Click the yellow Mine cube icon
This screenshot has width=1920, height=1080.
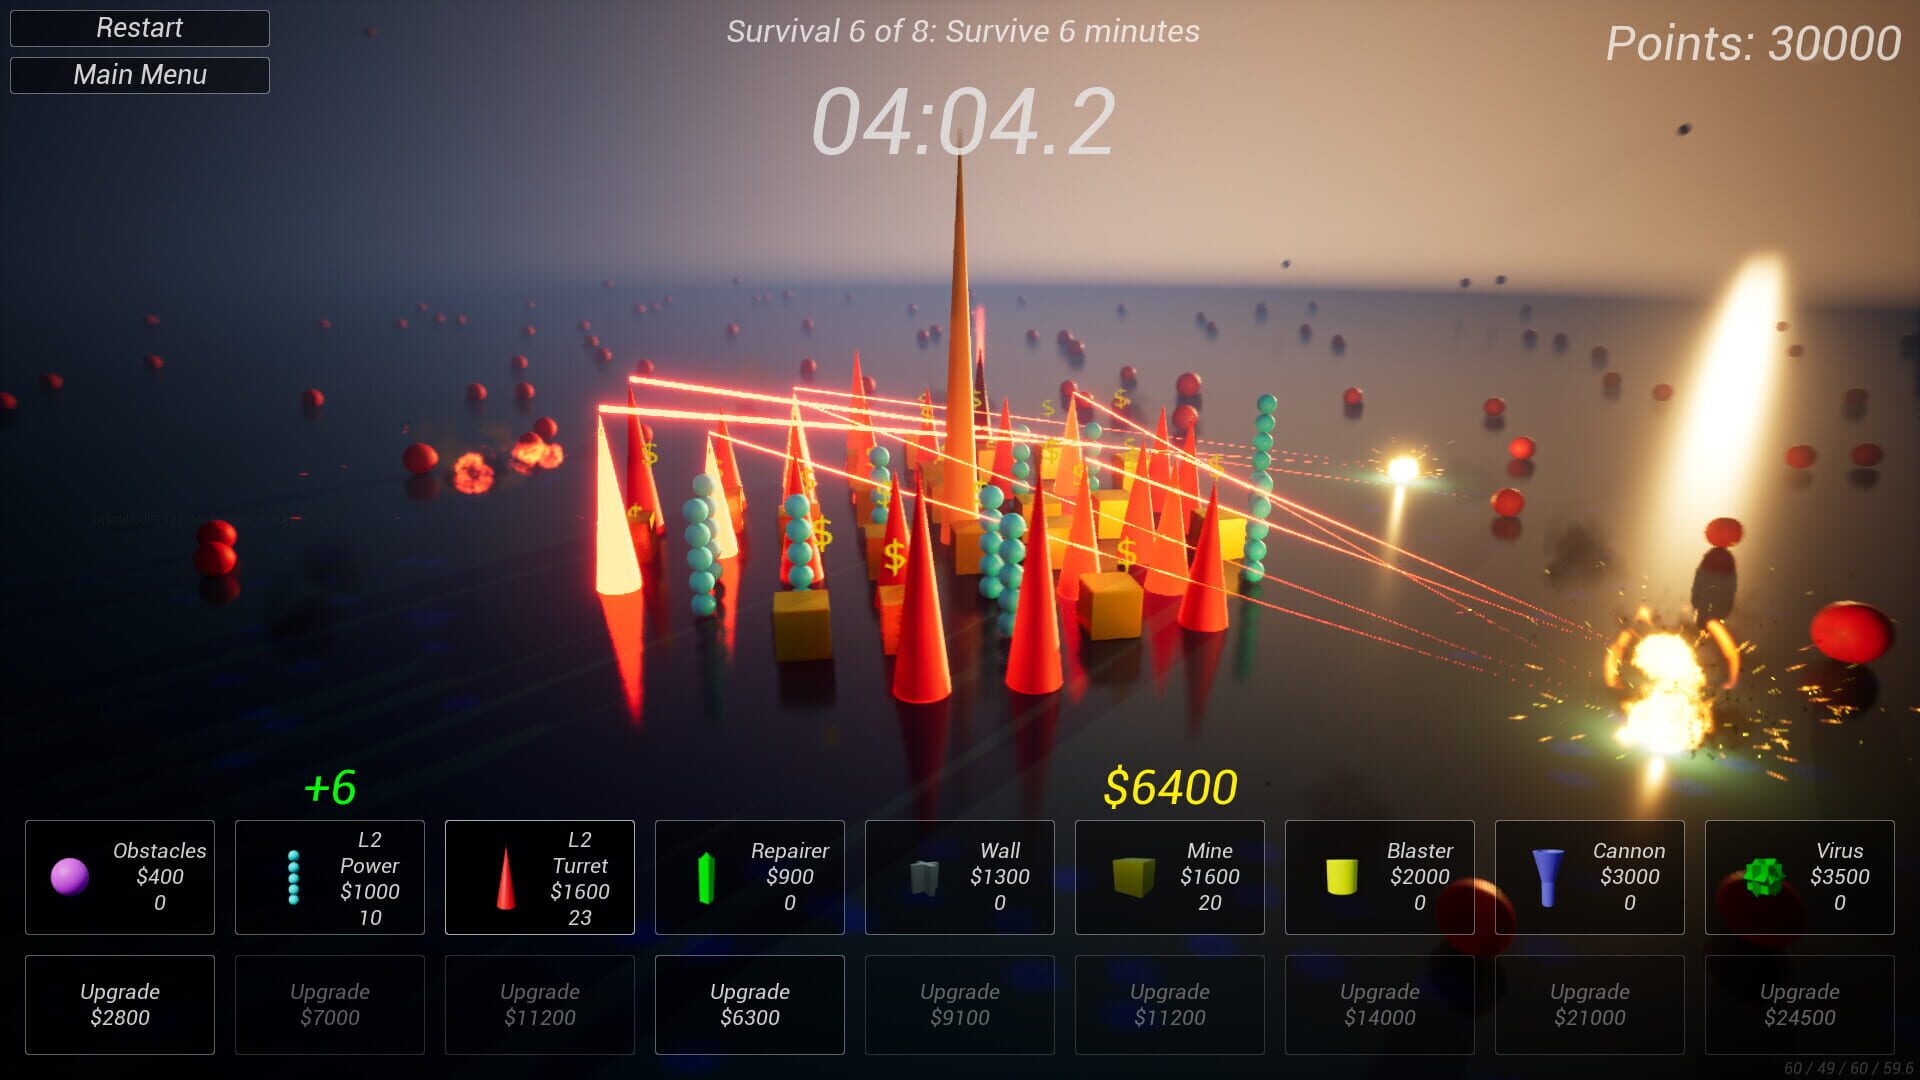tap(1133, 876)
